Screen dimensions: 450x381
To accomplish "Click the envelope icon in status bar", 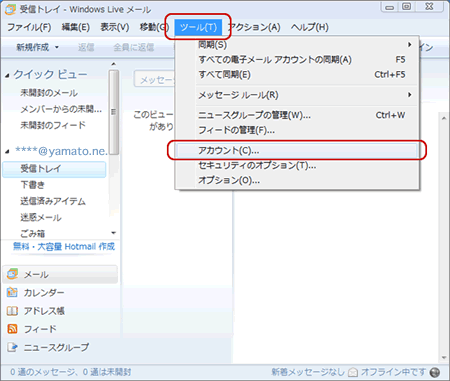I will click(x=353, y=372).
